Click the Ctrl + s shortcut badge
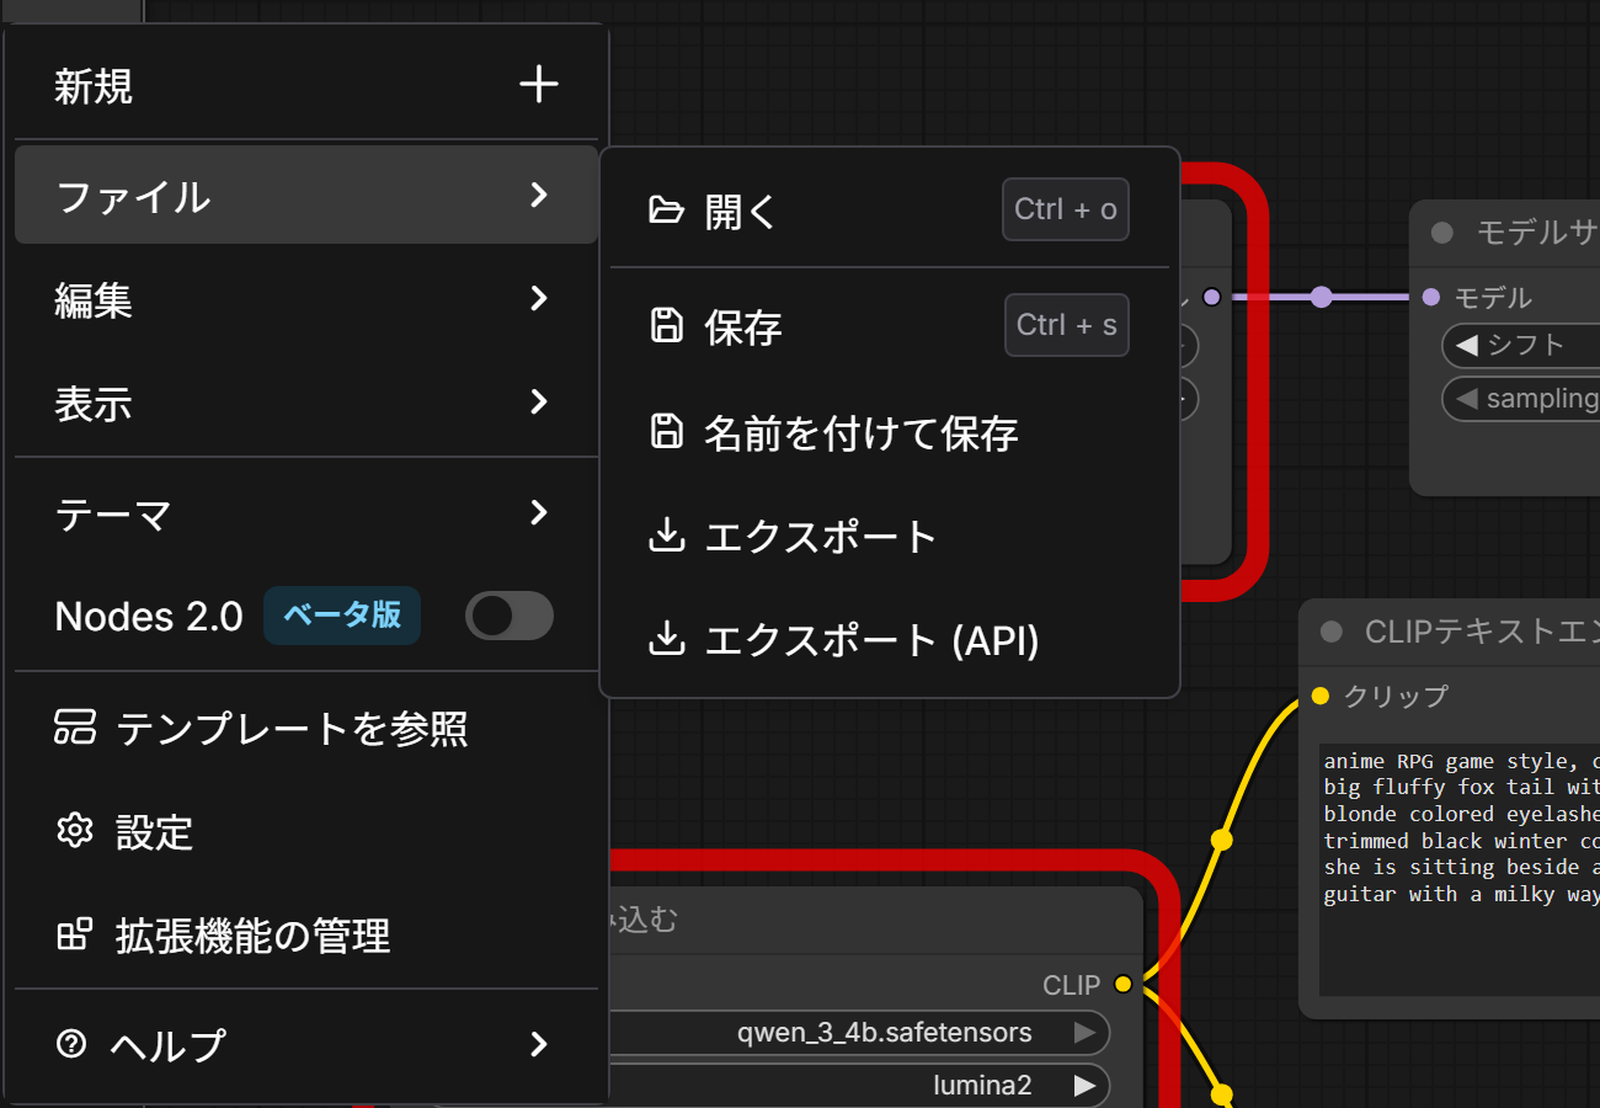The width and height of the screenshot is (1600, 1108). pyautogui.click(x=1067, y=325)
